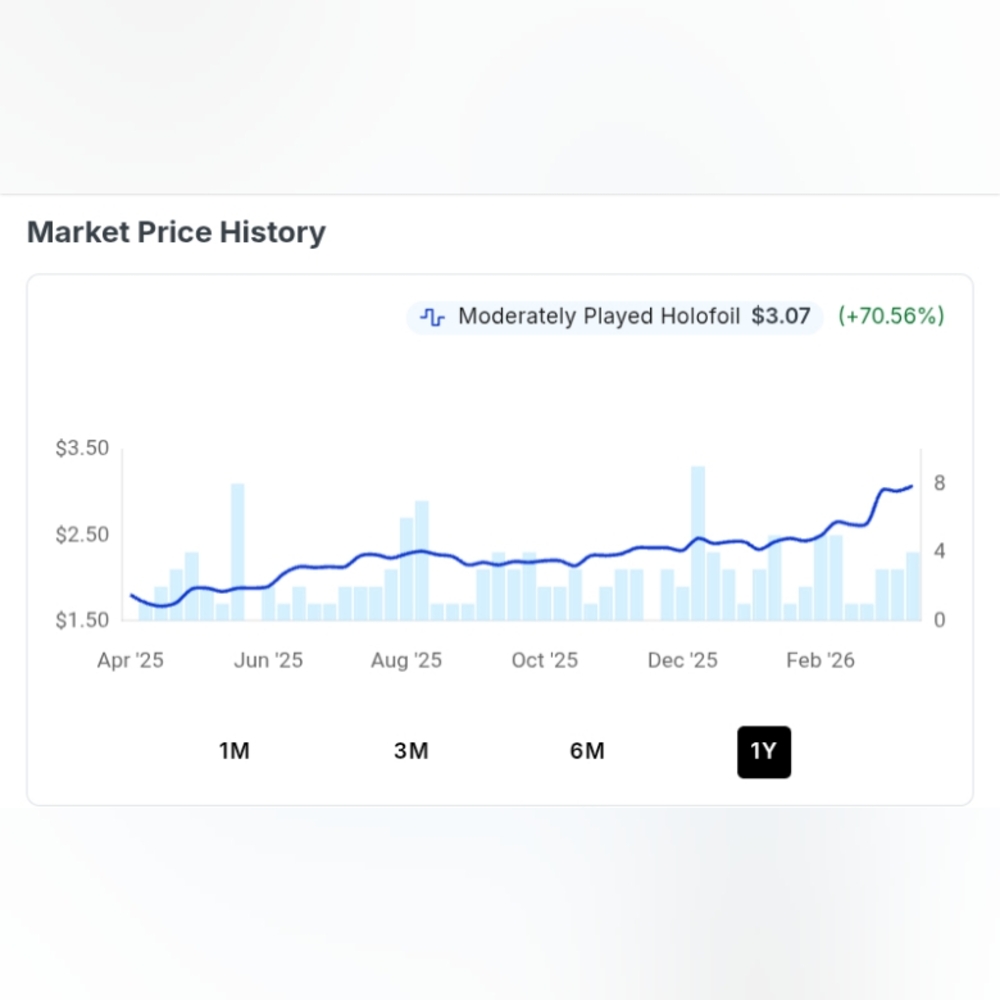The height and width of the screenshot is (1000, 1000).
Task: Switch to the 3M time range
Action: pyautogui.click(x=411, y=751)
